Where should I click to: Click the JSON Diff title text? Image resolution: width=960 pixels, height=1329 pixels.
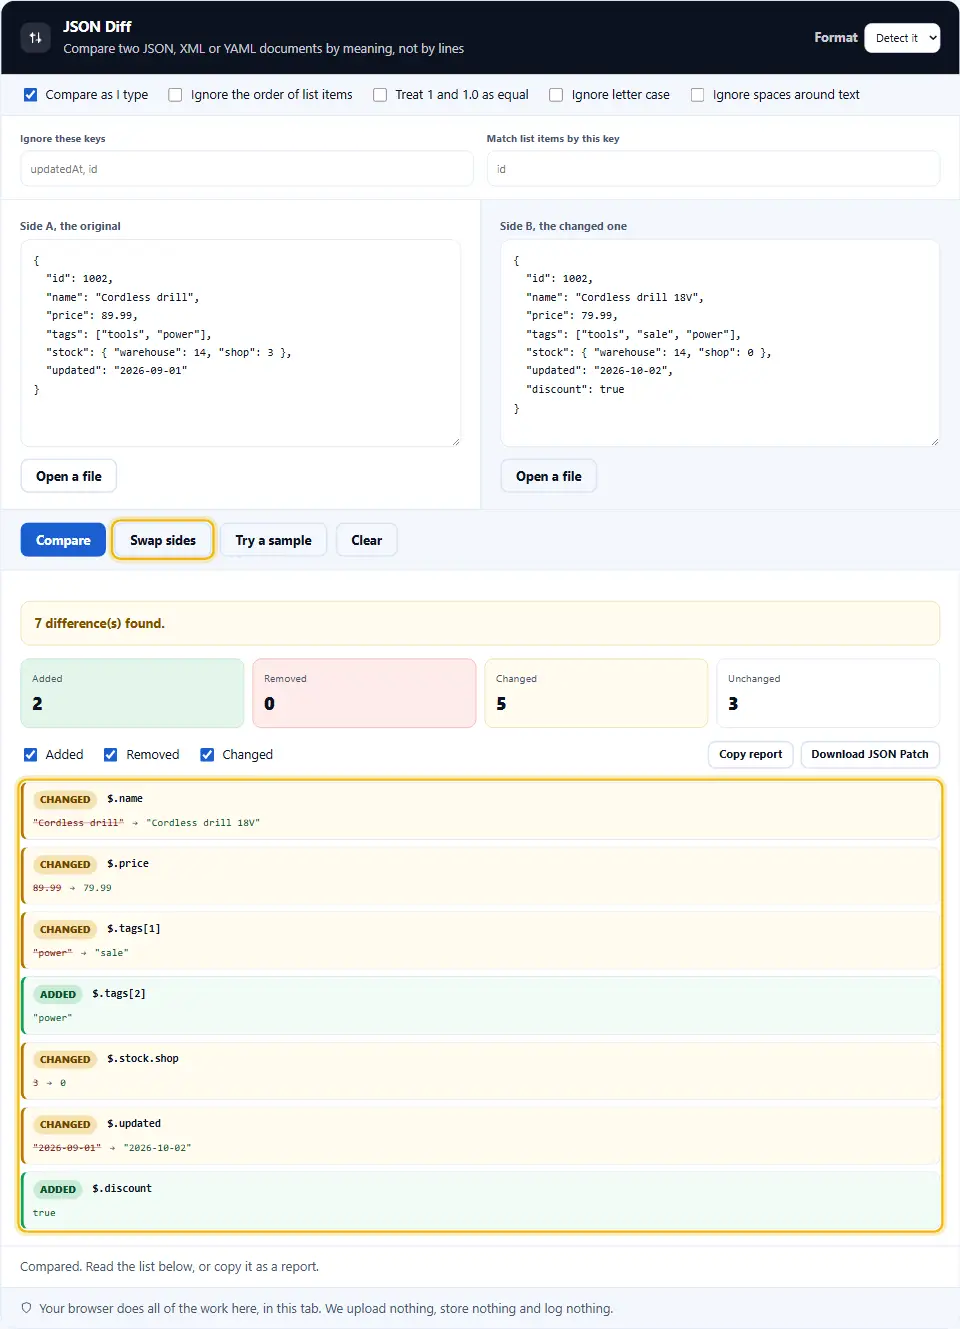pos(97,27)
